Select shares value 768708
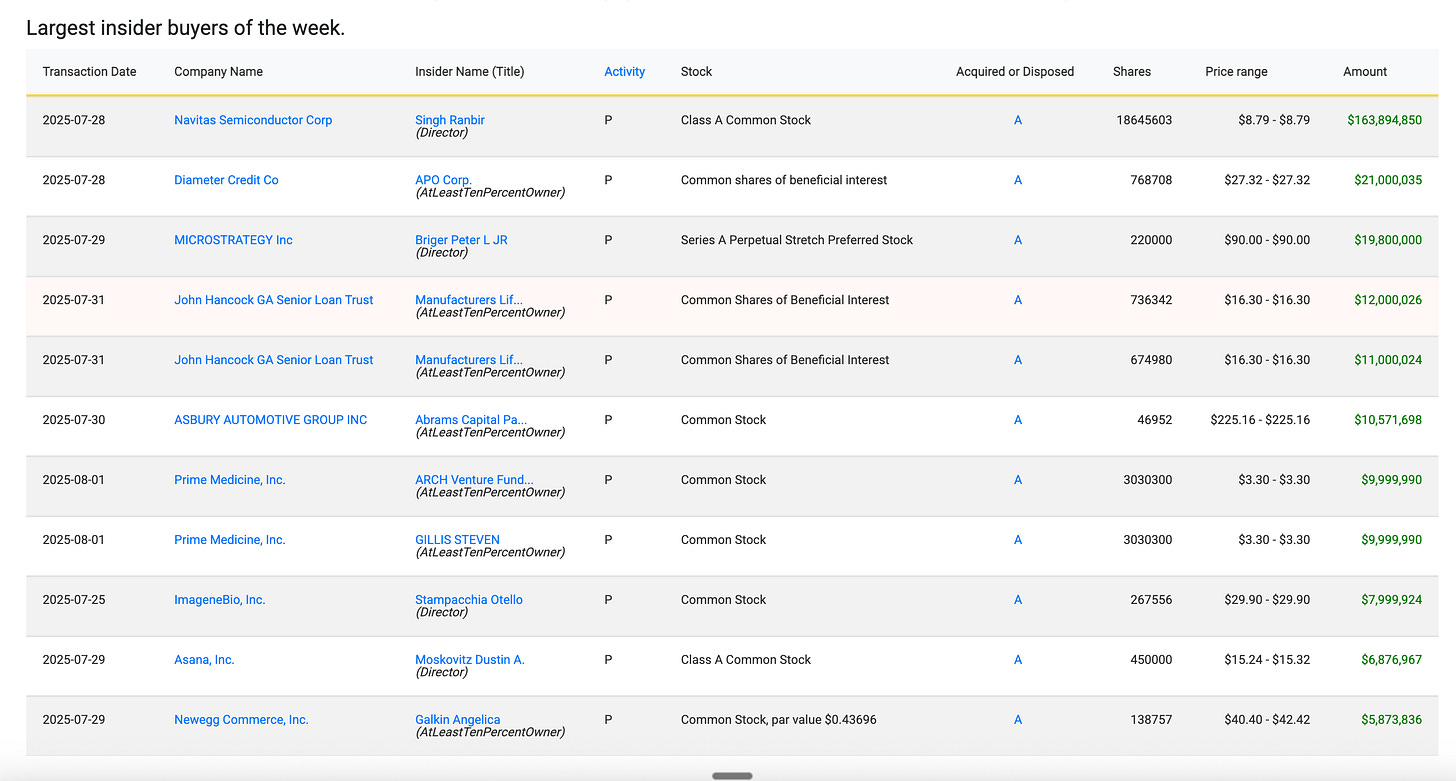This screenshot has width=1456, height=781. [1151, 180]
